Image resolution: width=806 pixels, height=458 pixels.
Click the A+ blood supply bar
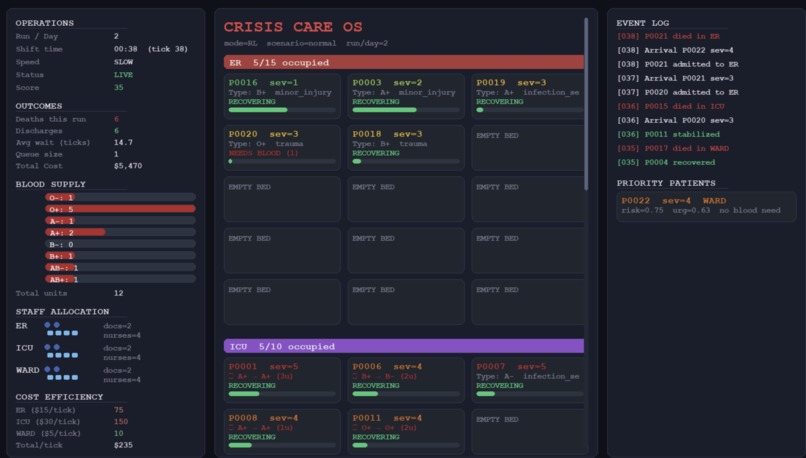(120, 232)
